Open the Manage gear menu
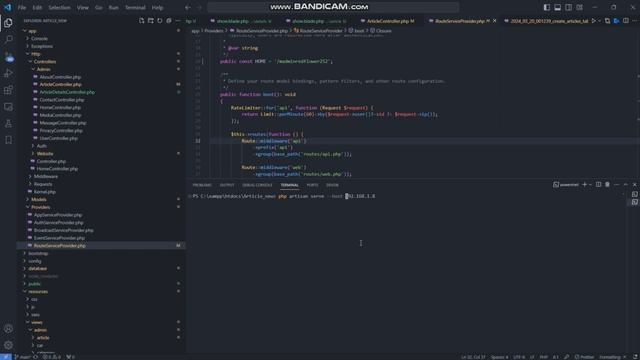The image size is (640, 360). (8, 345)
